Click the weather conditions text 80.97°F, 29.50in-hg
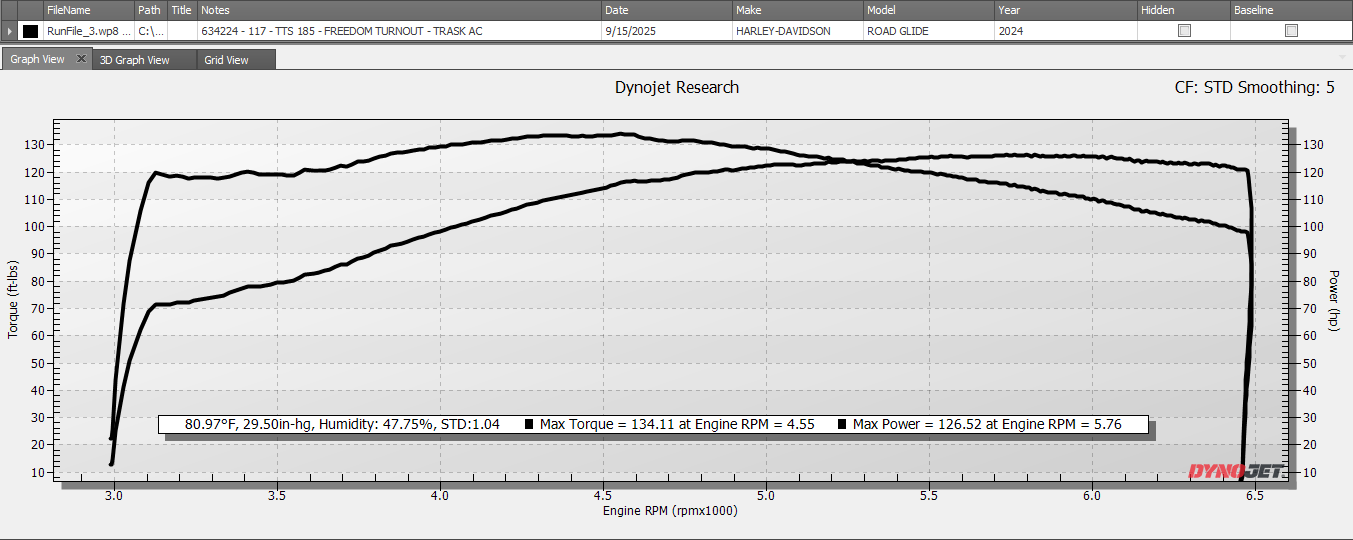 [x=342, y=424]
